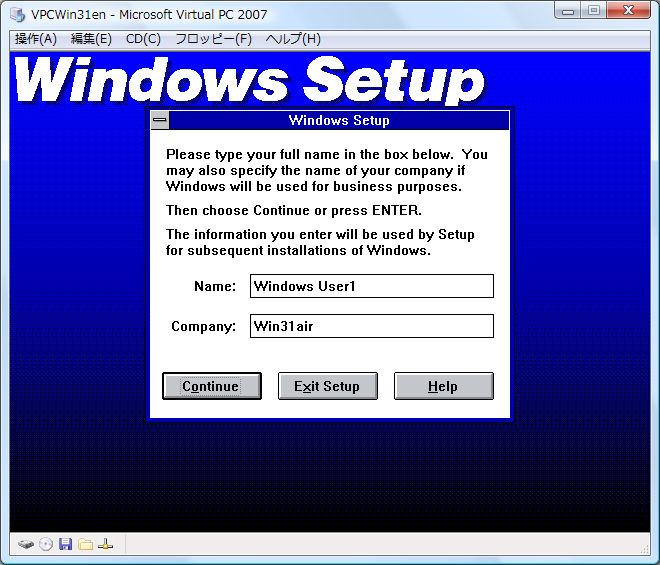Open the フロッピー(F) menu
This screenshot has width=660, height=565.
click(x=213, y=39)
